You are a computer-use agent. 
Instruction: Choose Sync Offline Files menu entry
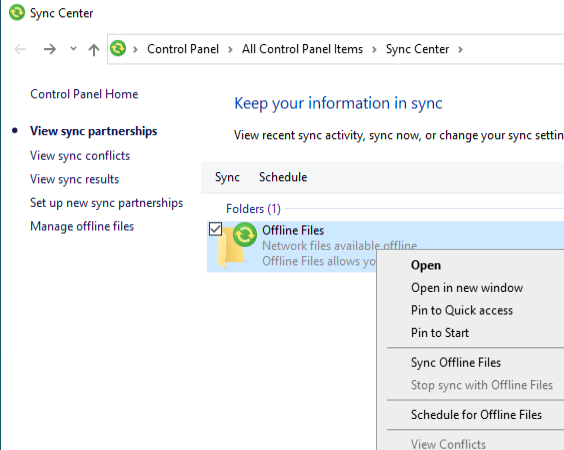coord(456,363)
